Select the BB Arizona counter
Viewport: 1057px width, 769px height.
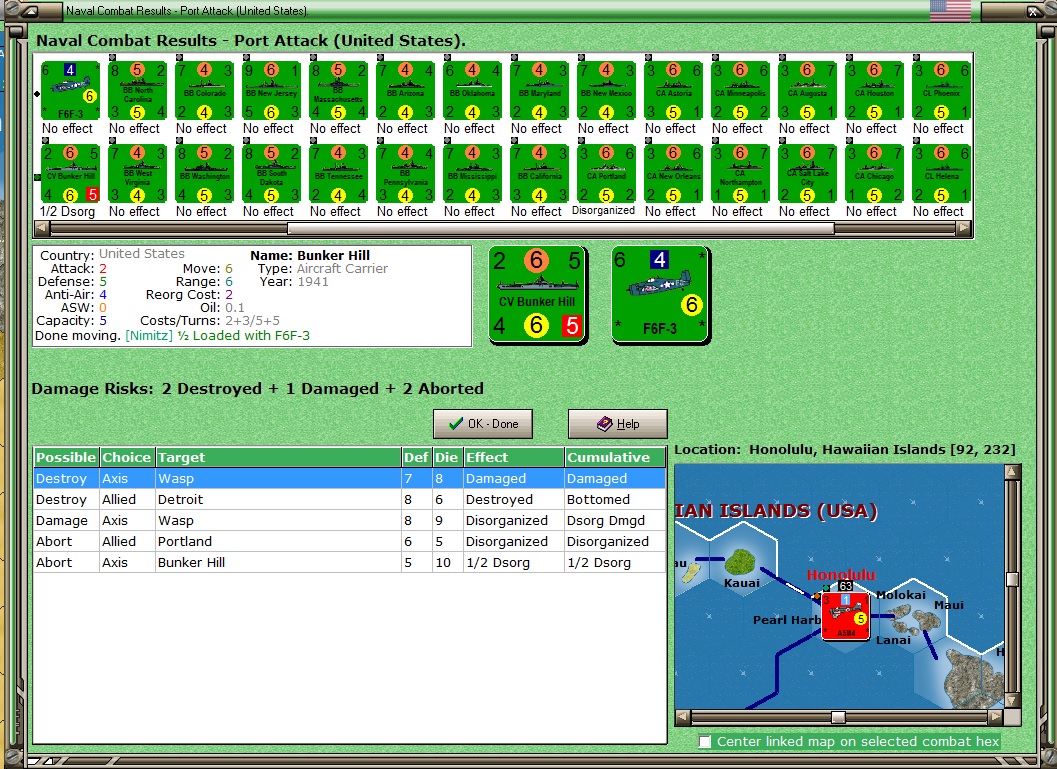pyautogui.click(x=405, y=92)
